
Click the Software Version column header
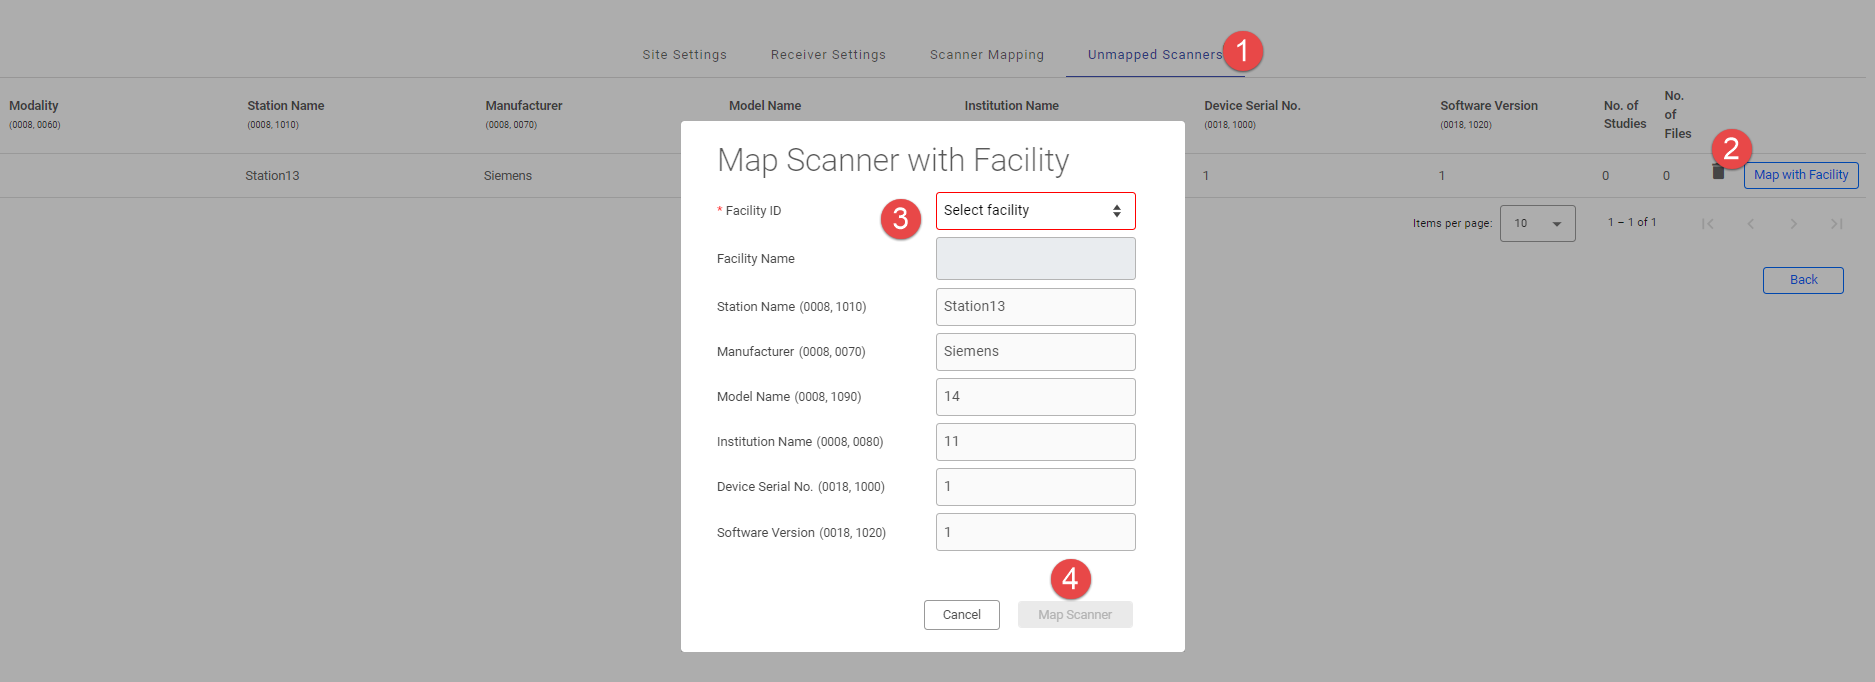tap(1489, 106)
